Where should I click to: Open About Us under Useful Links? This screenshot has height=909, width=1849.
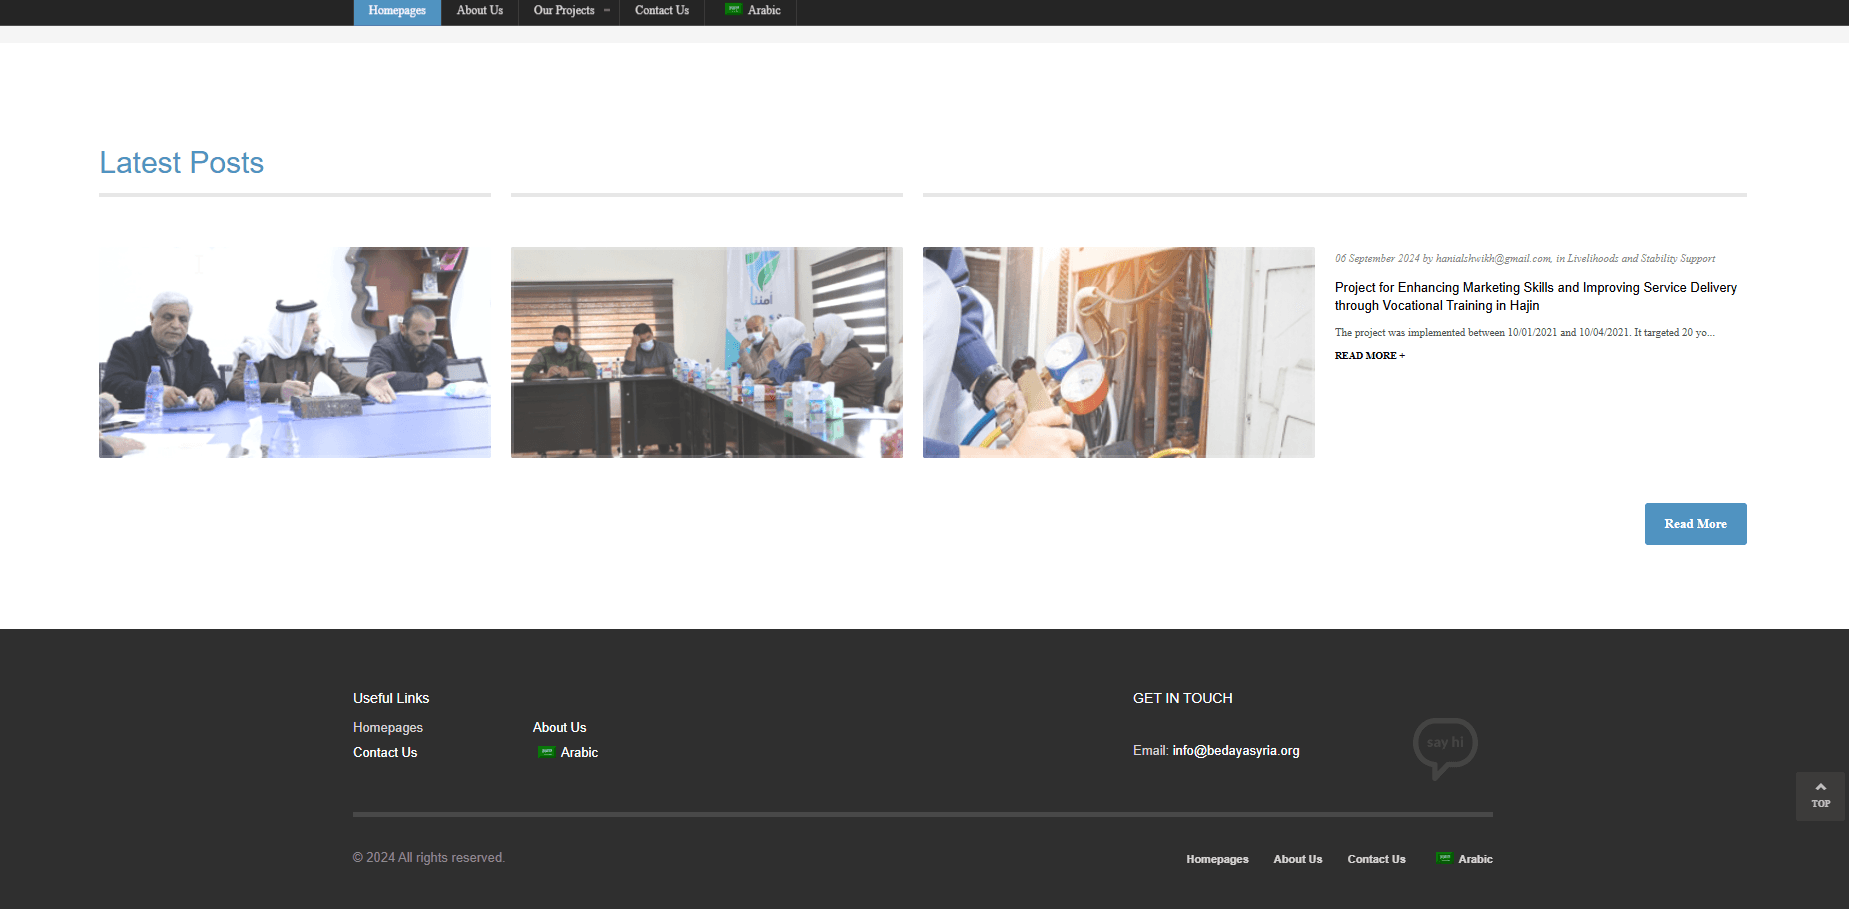560,728
